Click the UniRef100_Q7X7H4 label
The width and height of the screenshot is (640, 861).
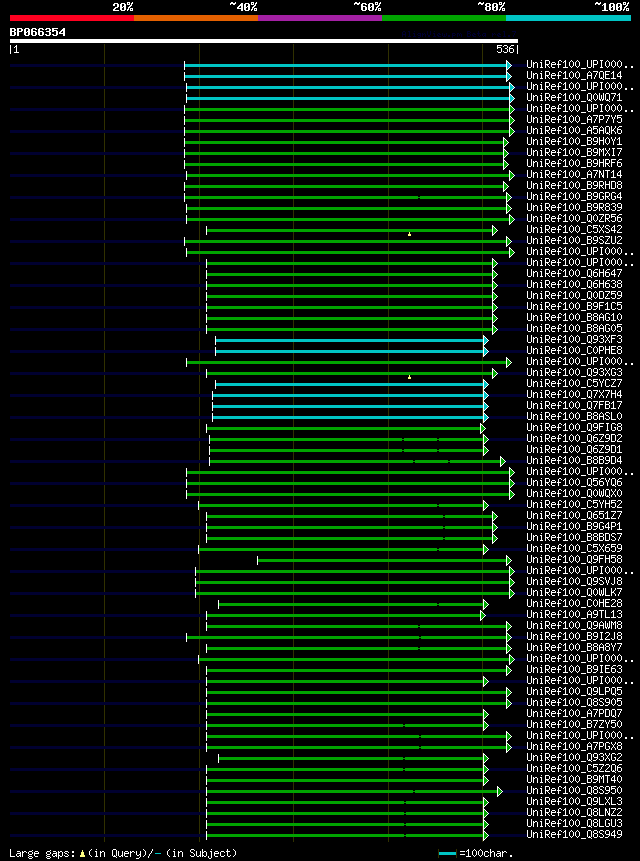[x=574, y=394]
